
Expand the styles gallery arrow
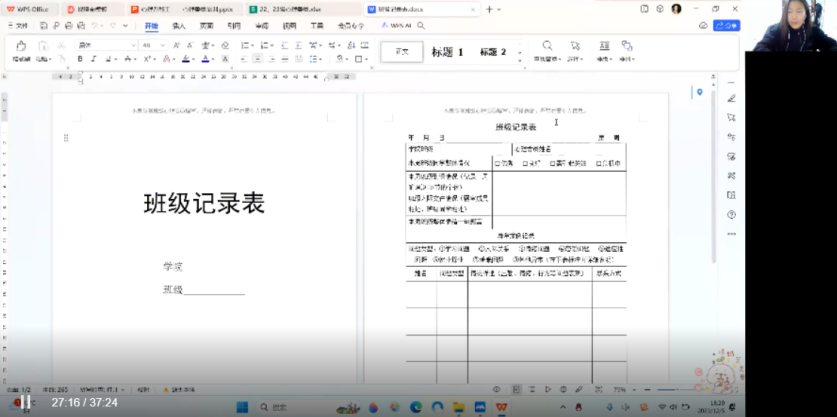point(520,54)
